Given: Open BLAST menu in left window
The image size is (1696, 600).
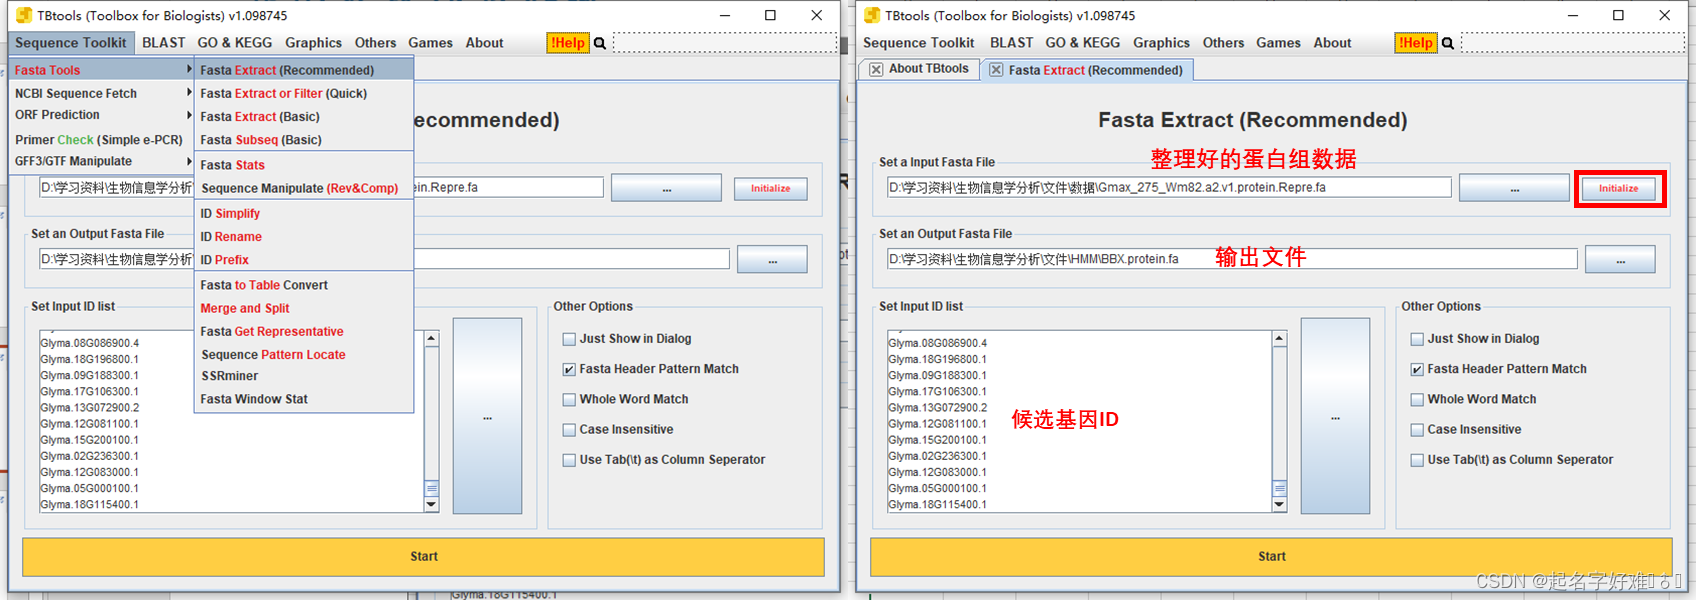Looking at the screenshot, I should click(164, 43).
